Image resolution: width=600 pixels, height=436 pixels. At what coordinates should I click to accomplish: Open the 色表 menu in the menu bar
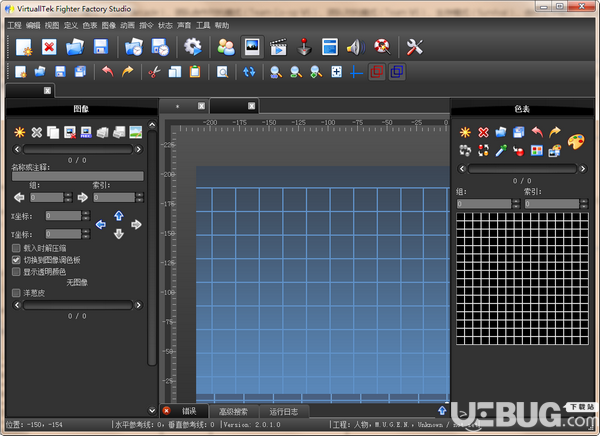[90, 25]
